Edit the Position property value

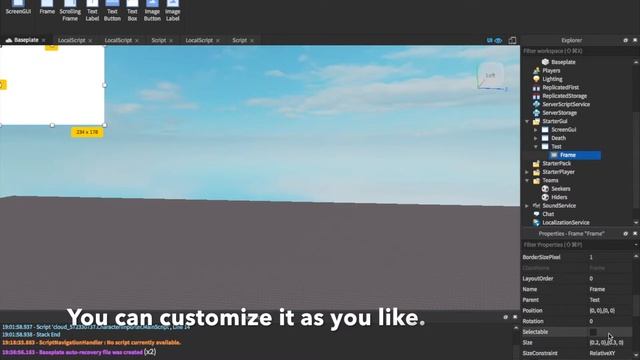[610, 311]
